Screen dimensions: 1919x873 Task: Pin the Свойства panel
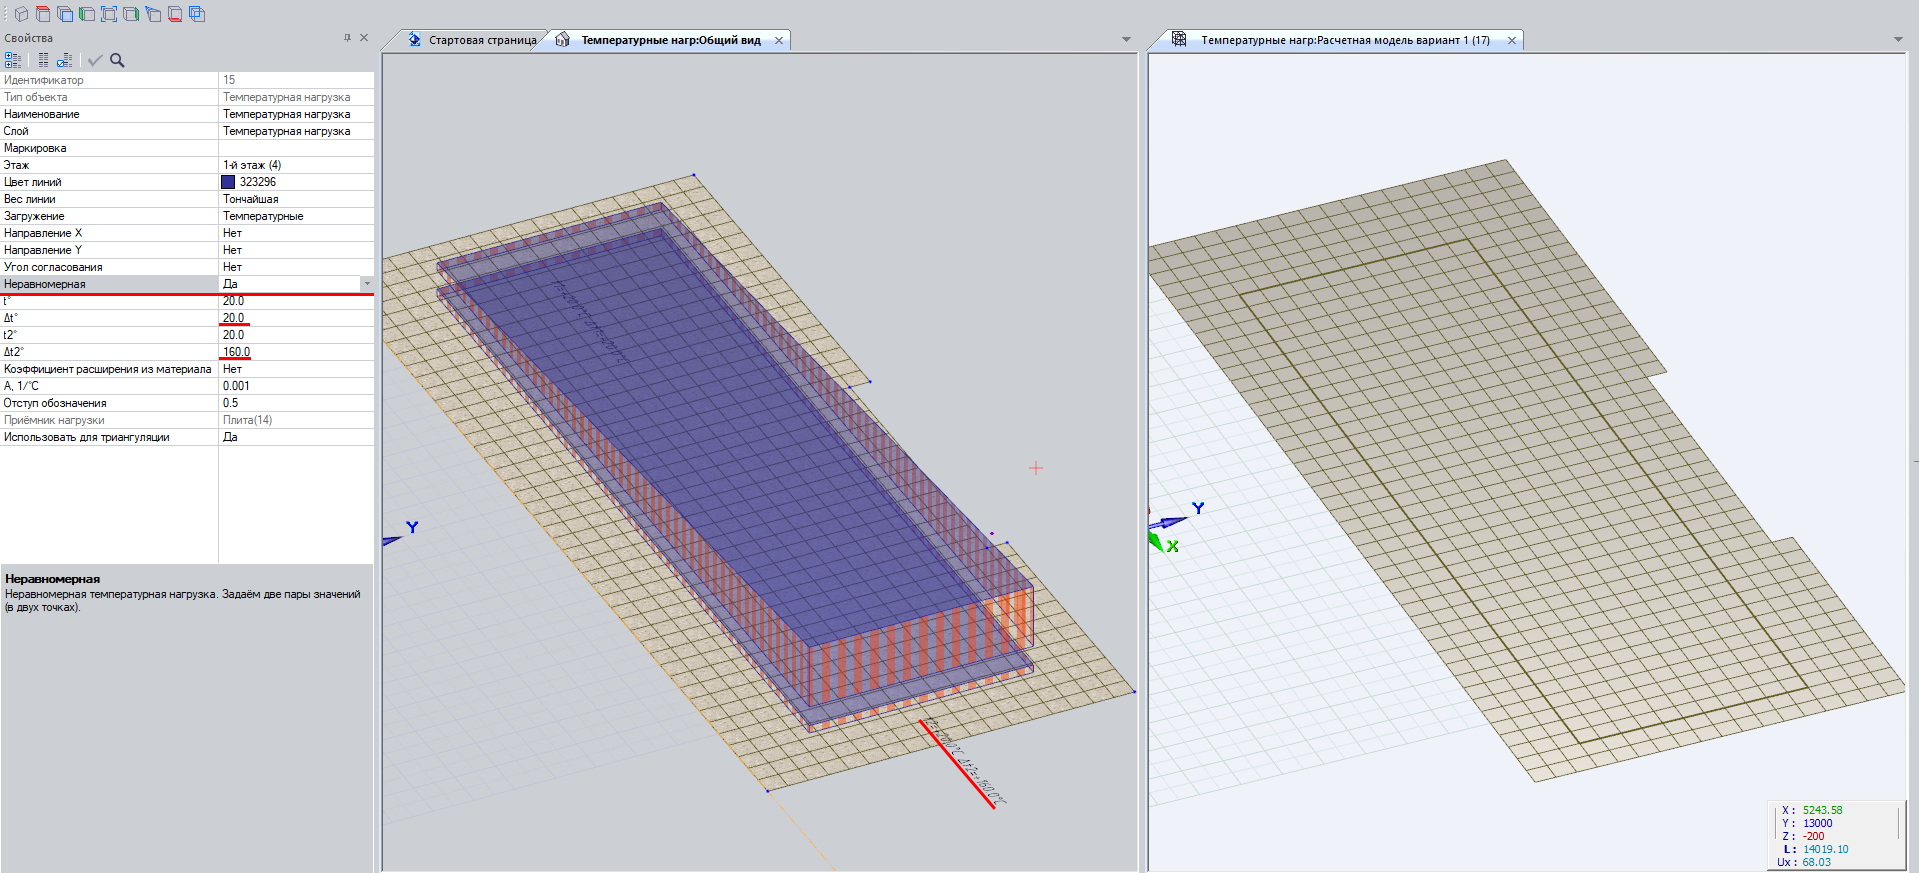(347, 38)
